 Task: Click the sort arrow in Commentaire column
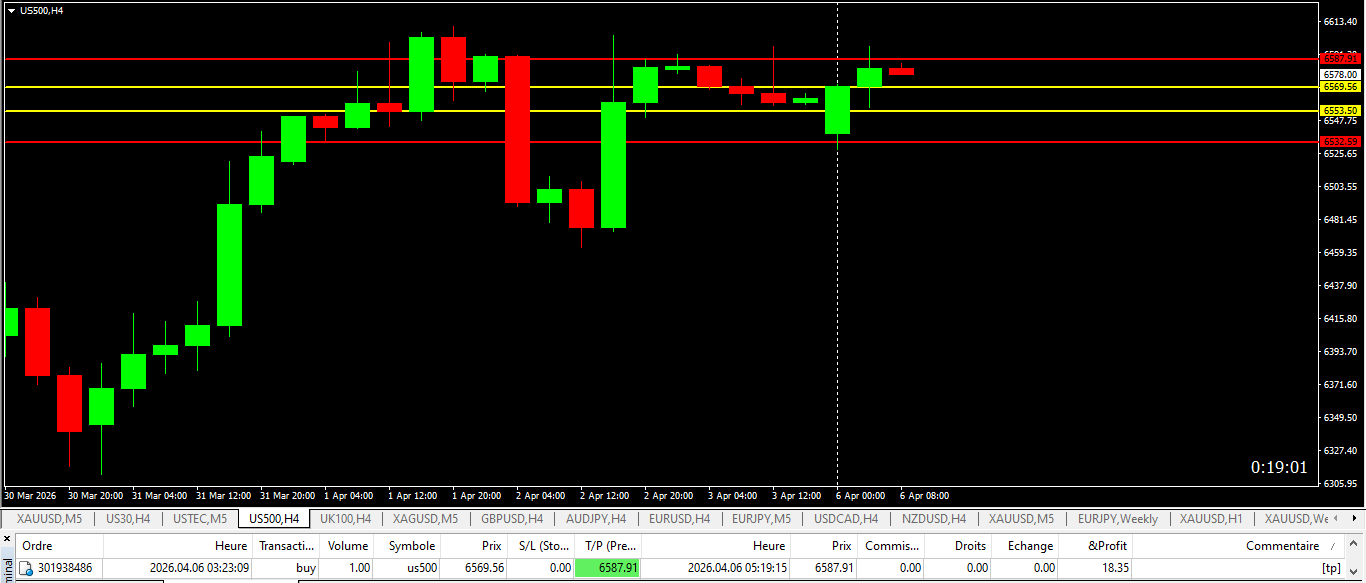[1331, 546]
